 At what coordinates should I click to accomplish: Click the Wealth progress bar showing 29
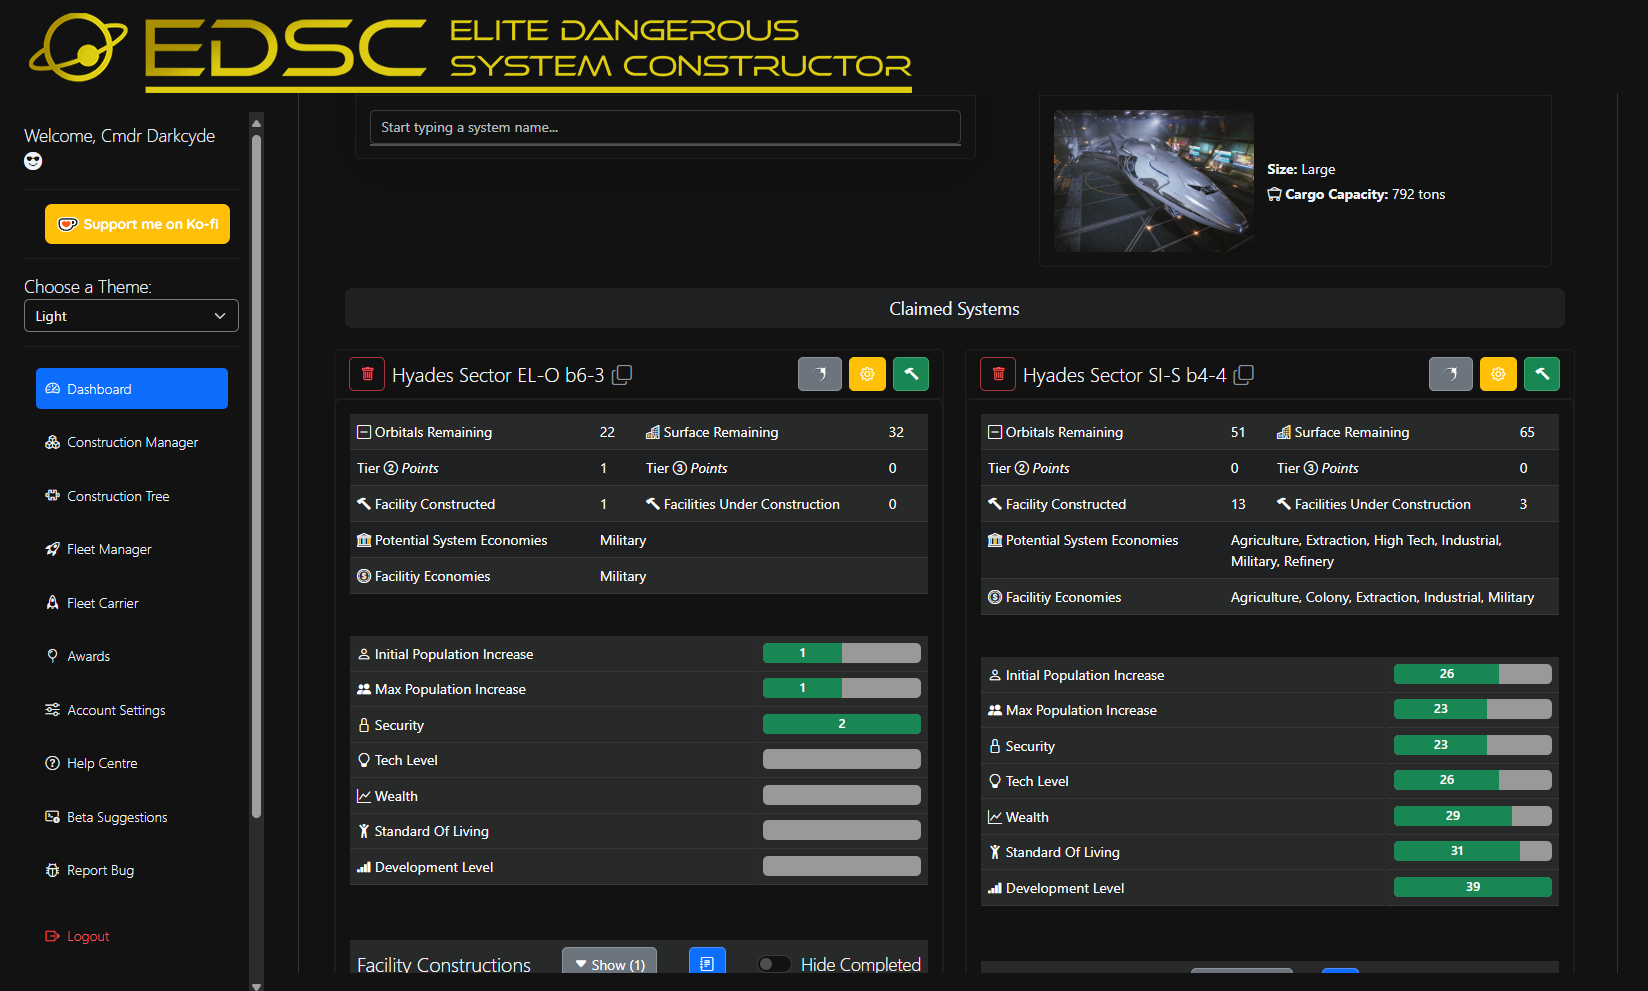[1473, 816]
